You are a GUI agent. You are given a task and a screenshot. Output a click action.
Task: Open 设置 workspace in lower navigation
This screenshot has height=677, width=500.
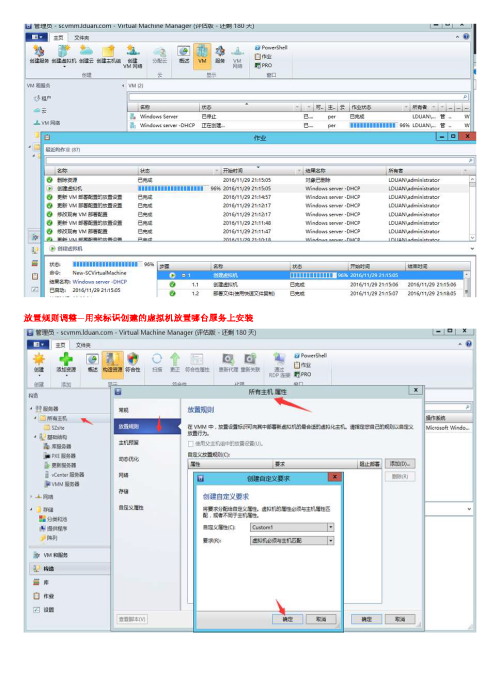69,610
